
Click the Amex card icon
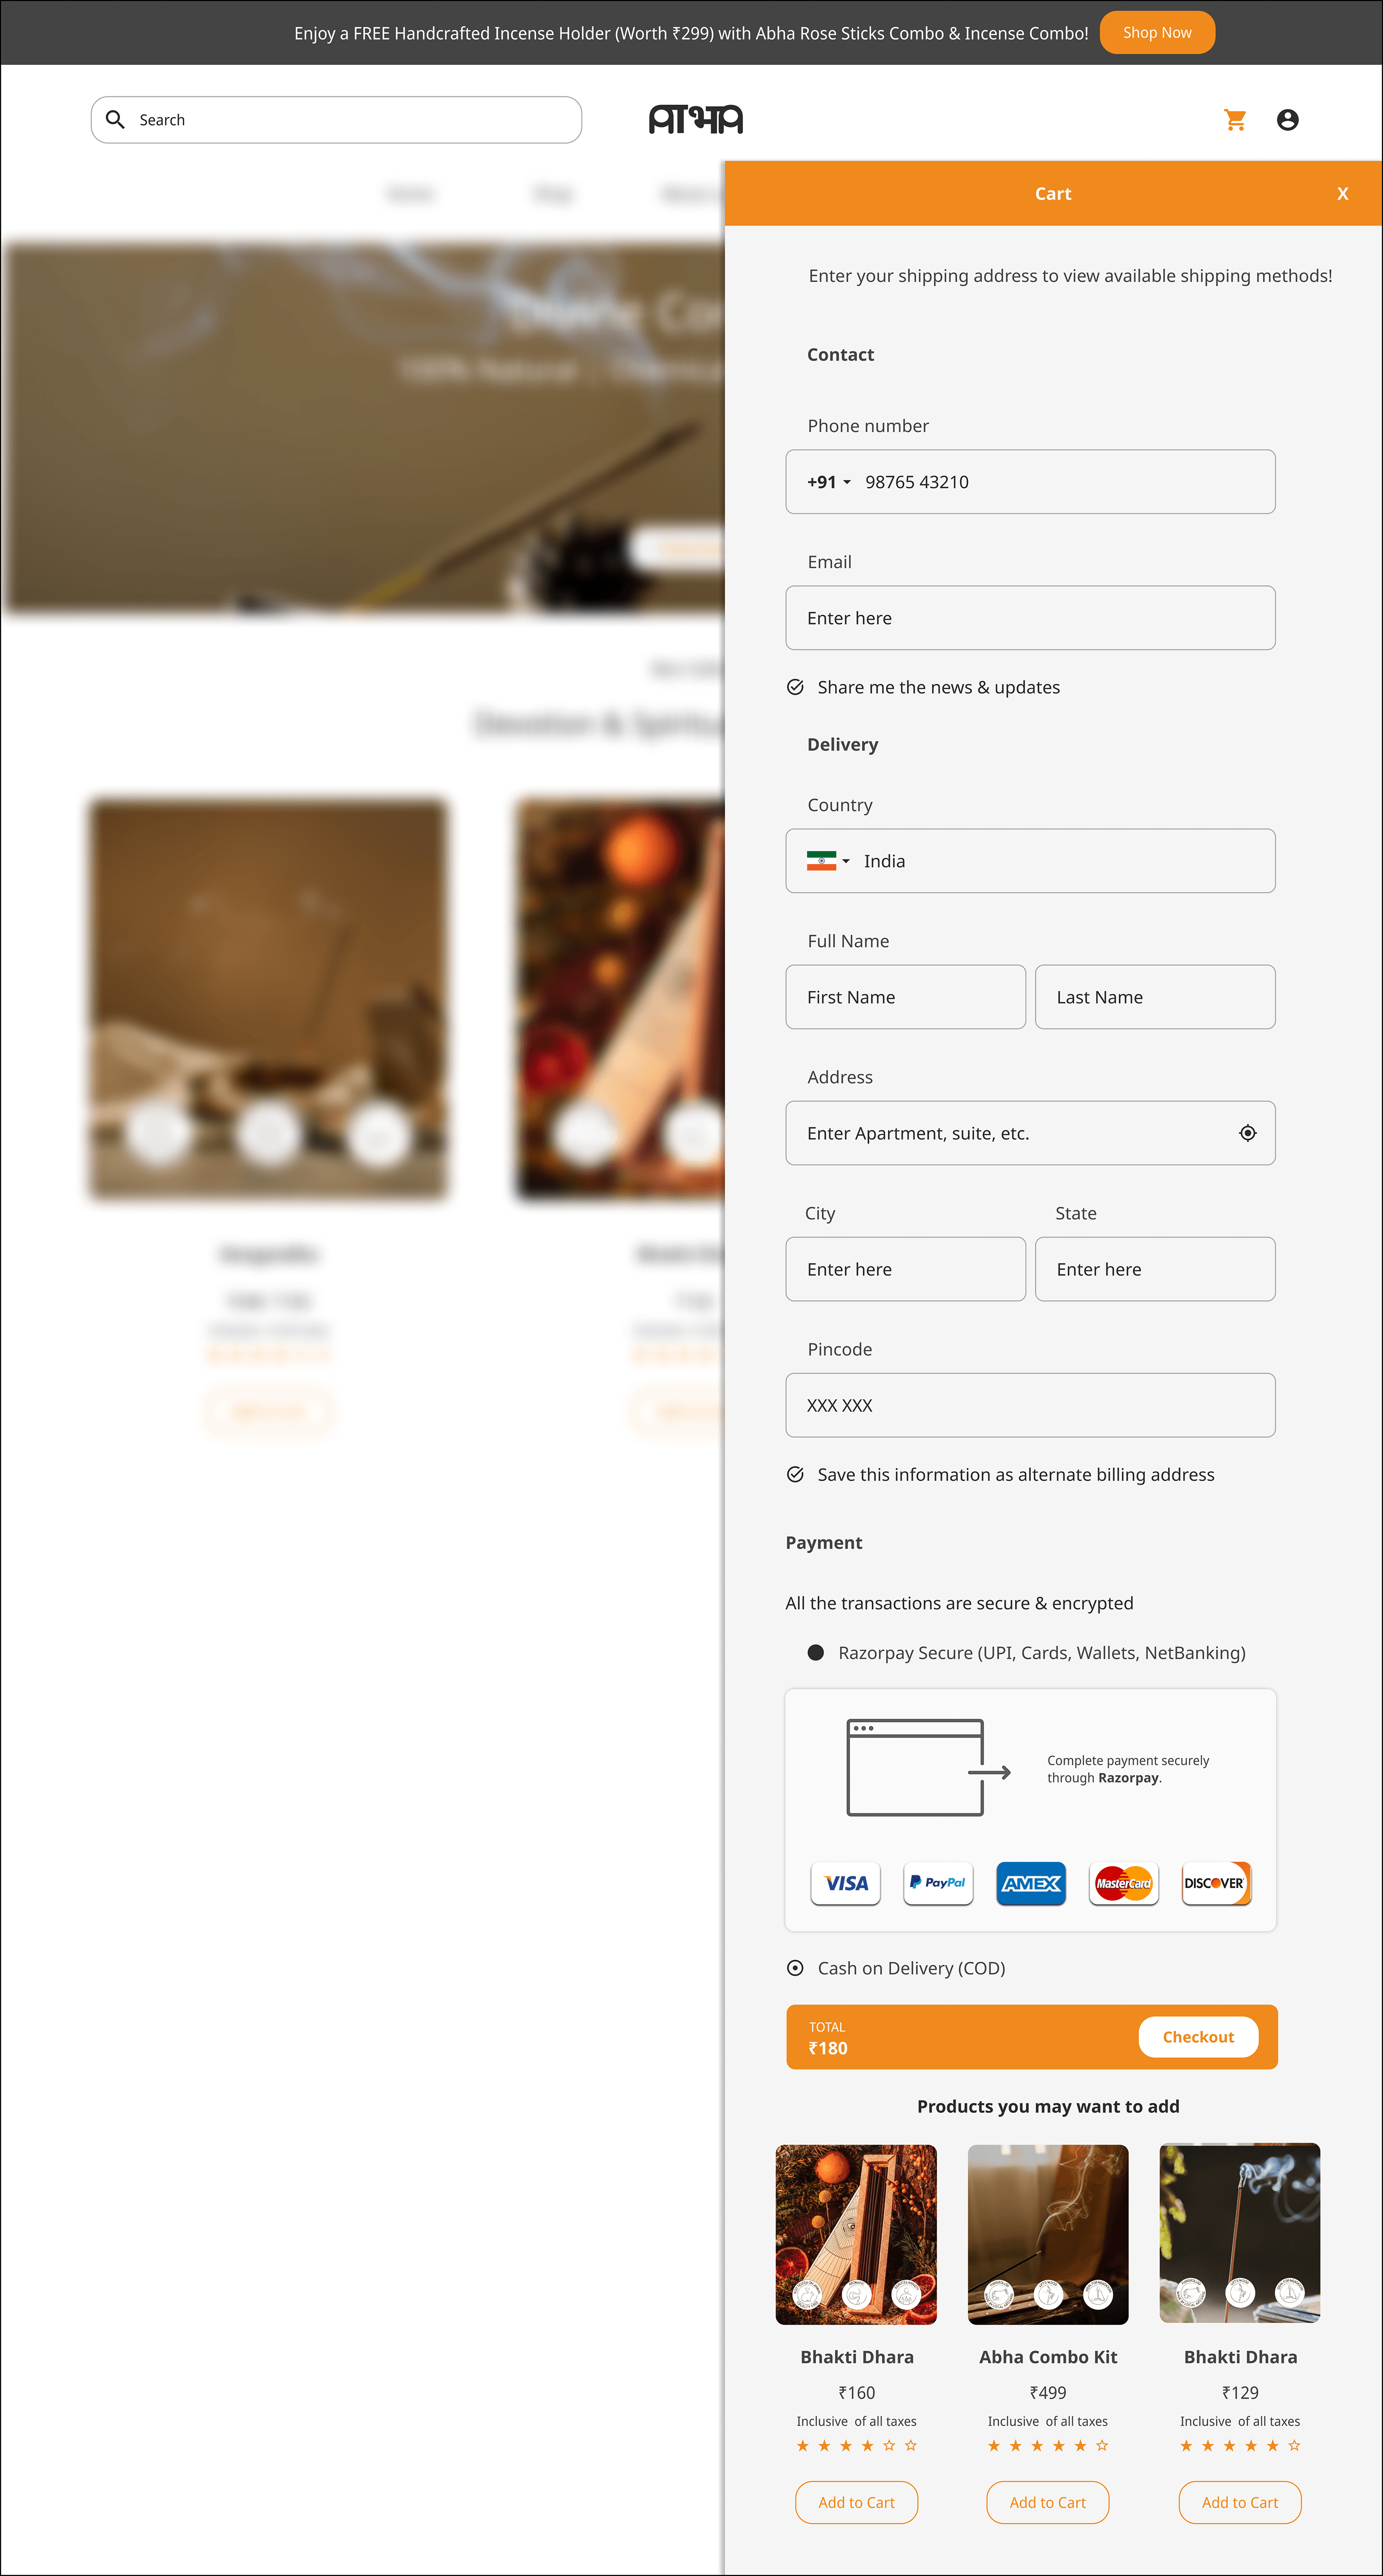click(x=1031, y=1883)
